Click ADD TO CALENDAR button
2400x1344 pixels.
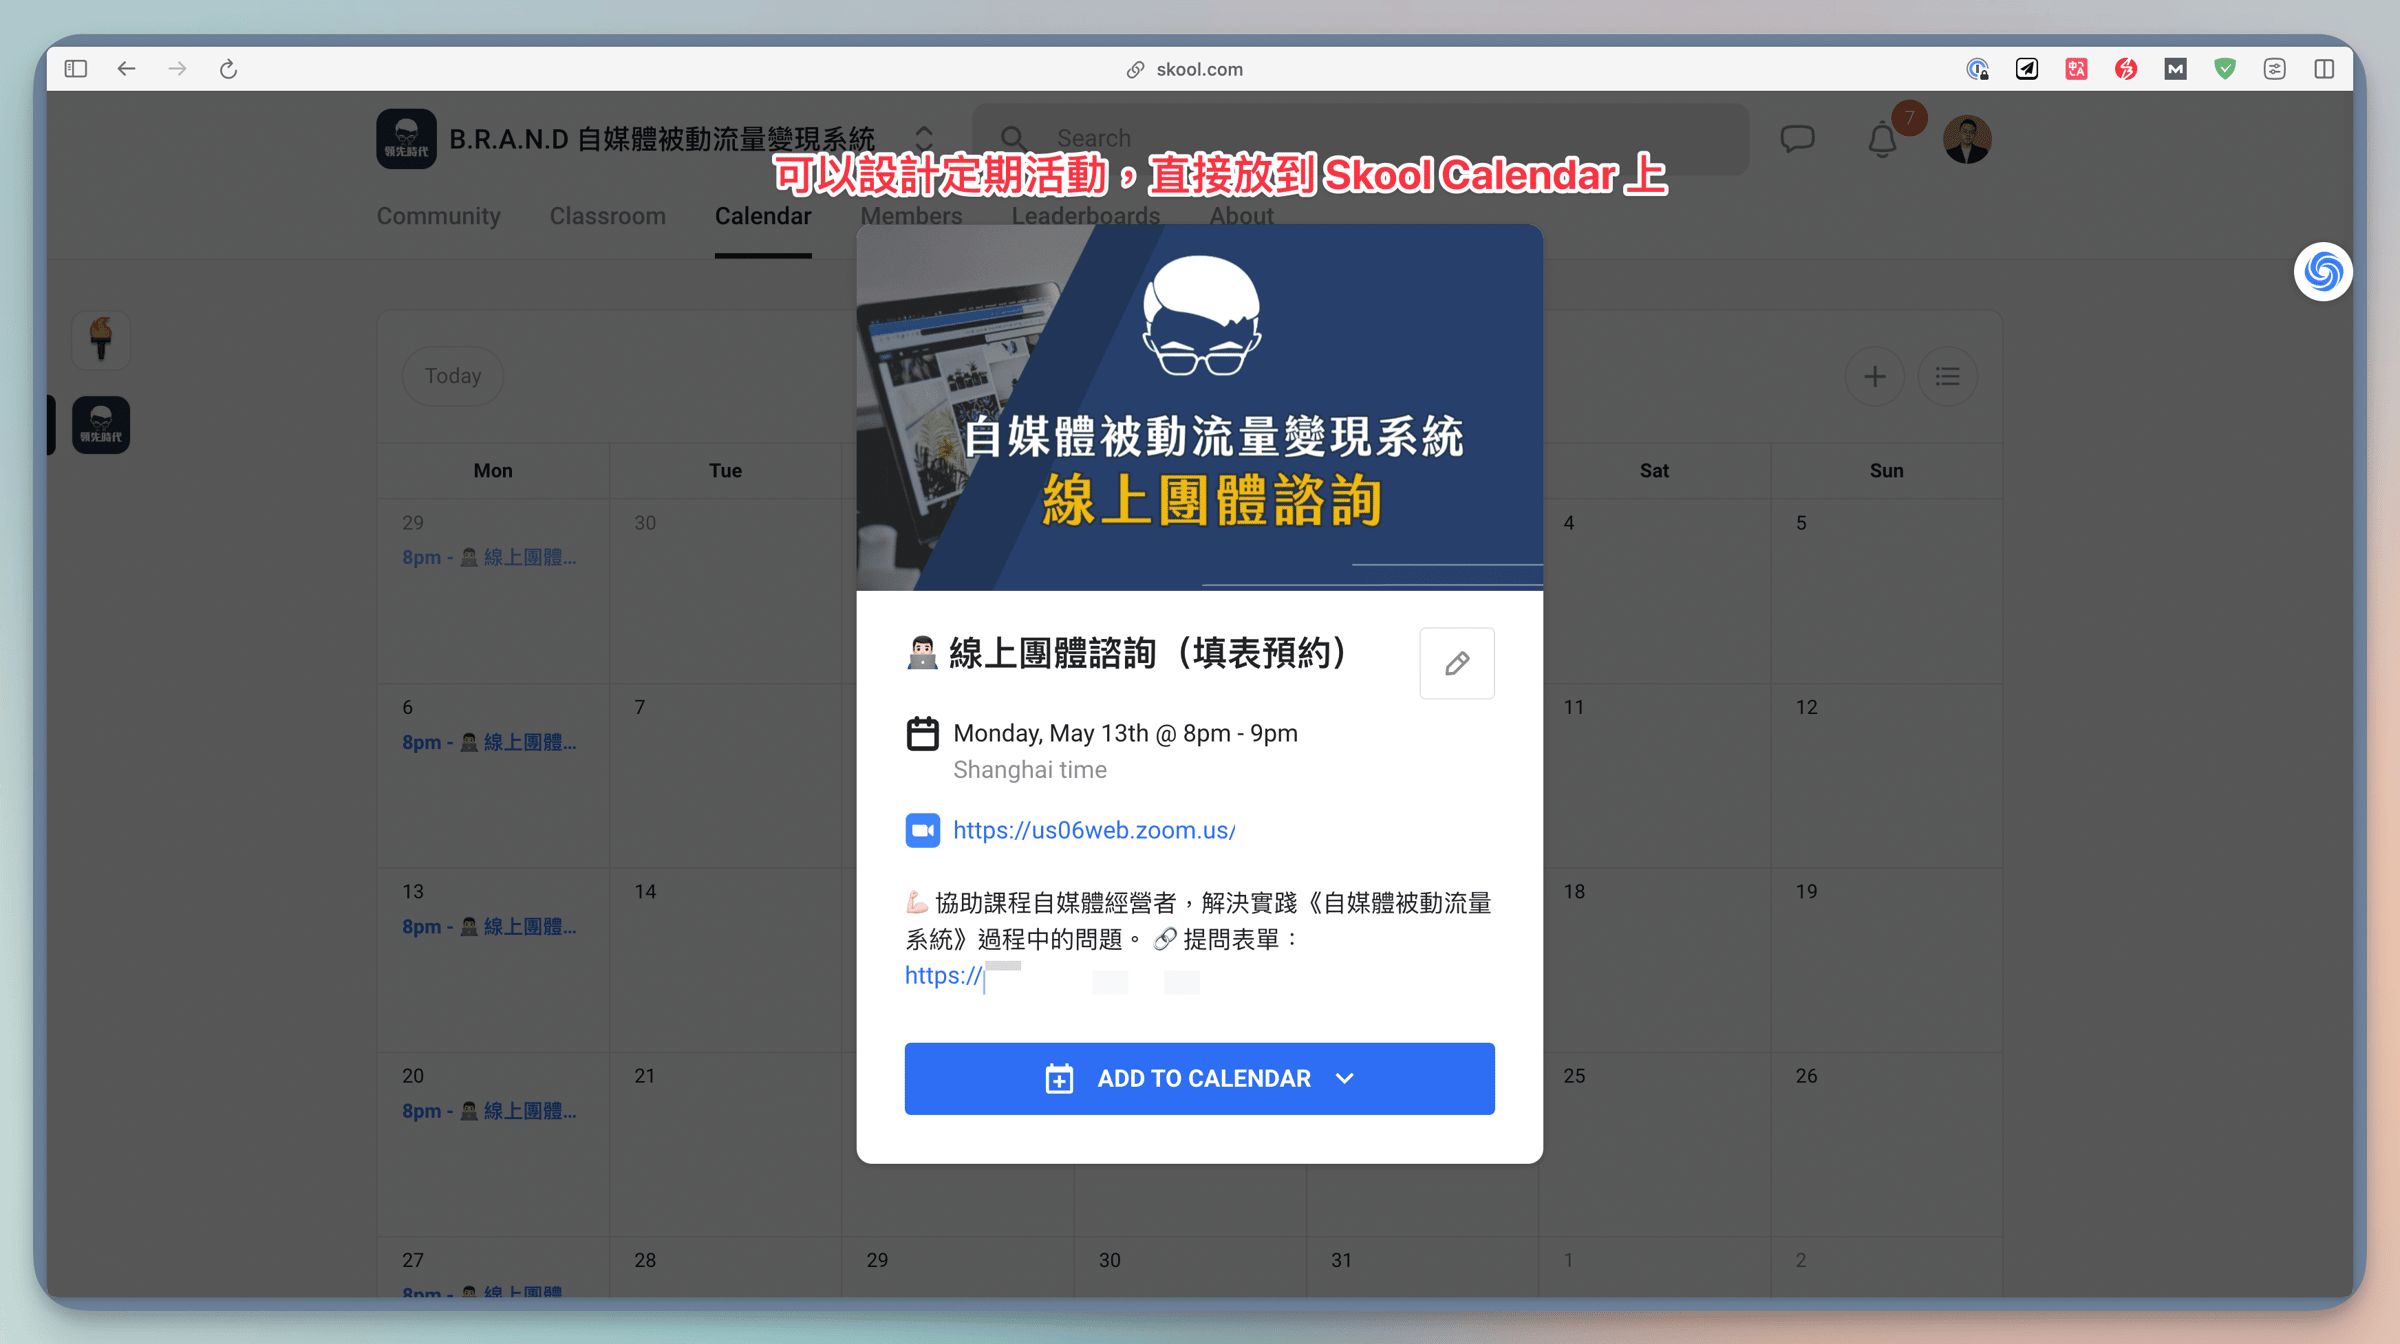click(x=1199, y=1078)
